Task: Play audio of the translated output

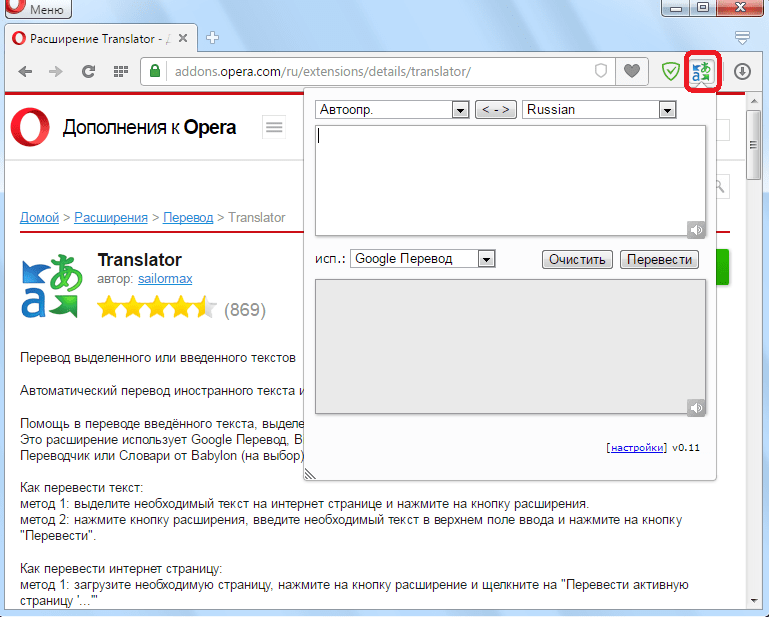Action: pyautogui.click(x=696, y=407)
